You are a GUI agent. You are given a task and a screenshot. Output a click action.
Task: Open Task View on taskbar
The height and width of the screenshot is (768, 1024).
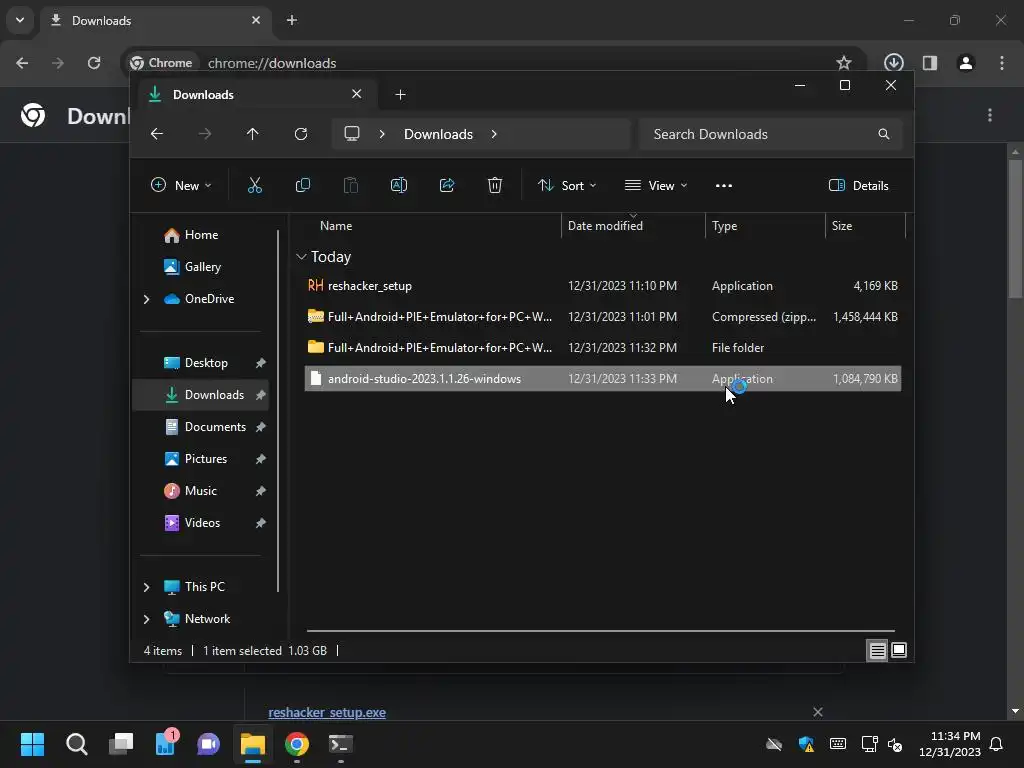click(x=121, y=744)
